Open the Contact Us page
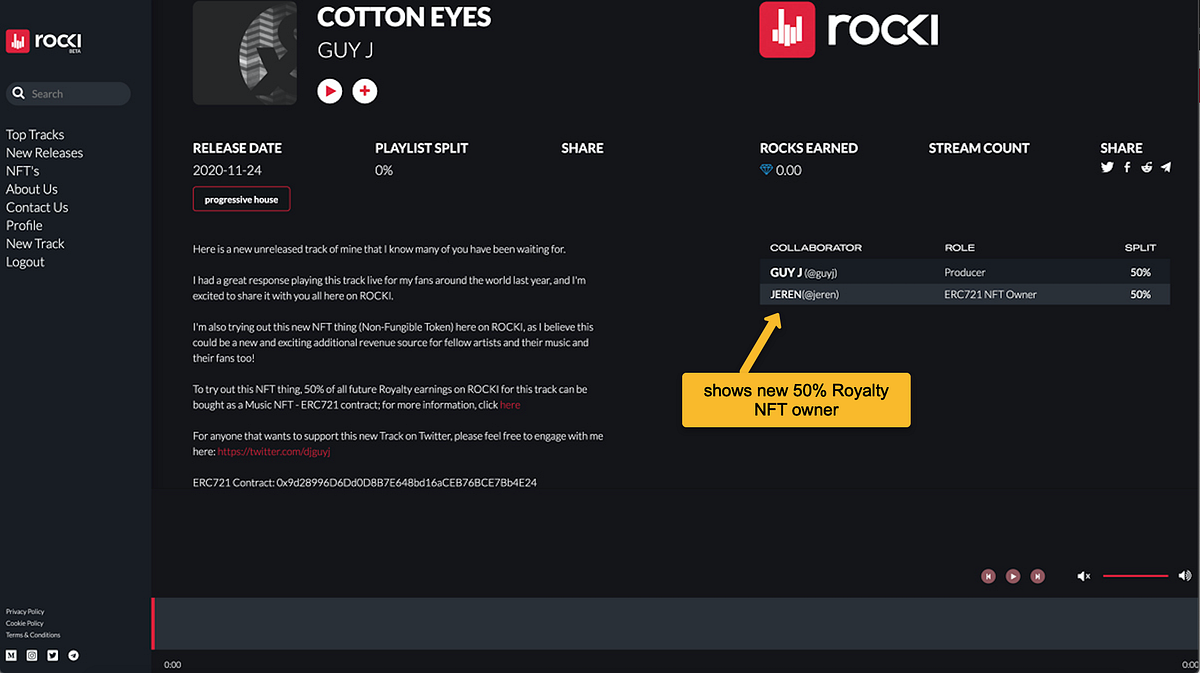The image size is (1200, 673). pos(37,207)
